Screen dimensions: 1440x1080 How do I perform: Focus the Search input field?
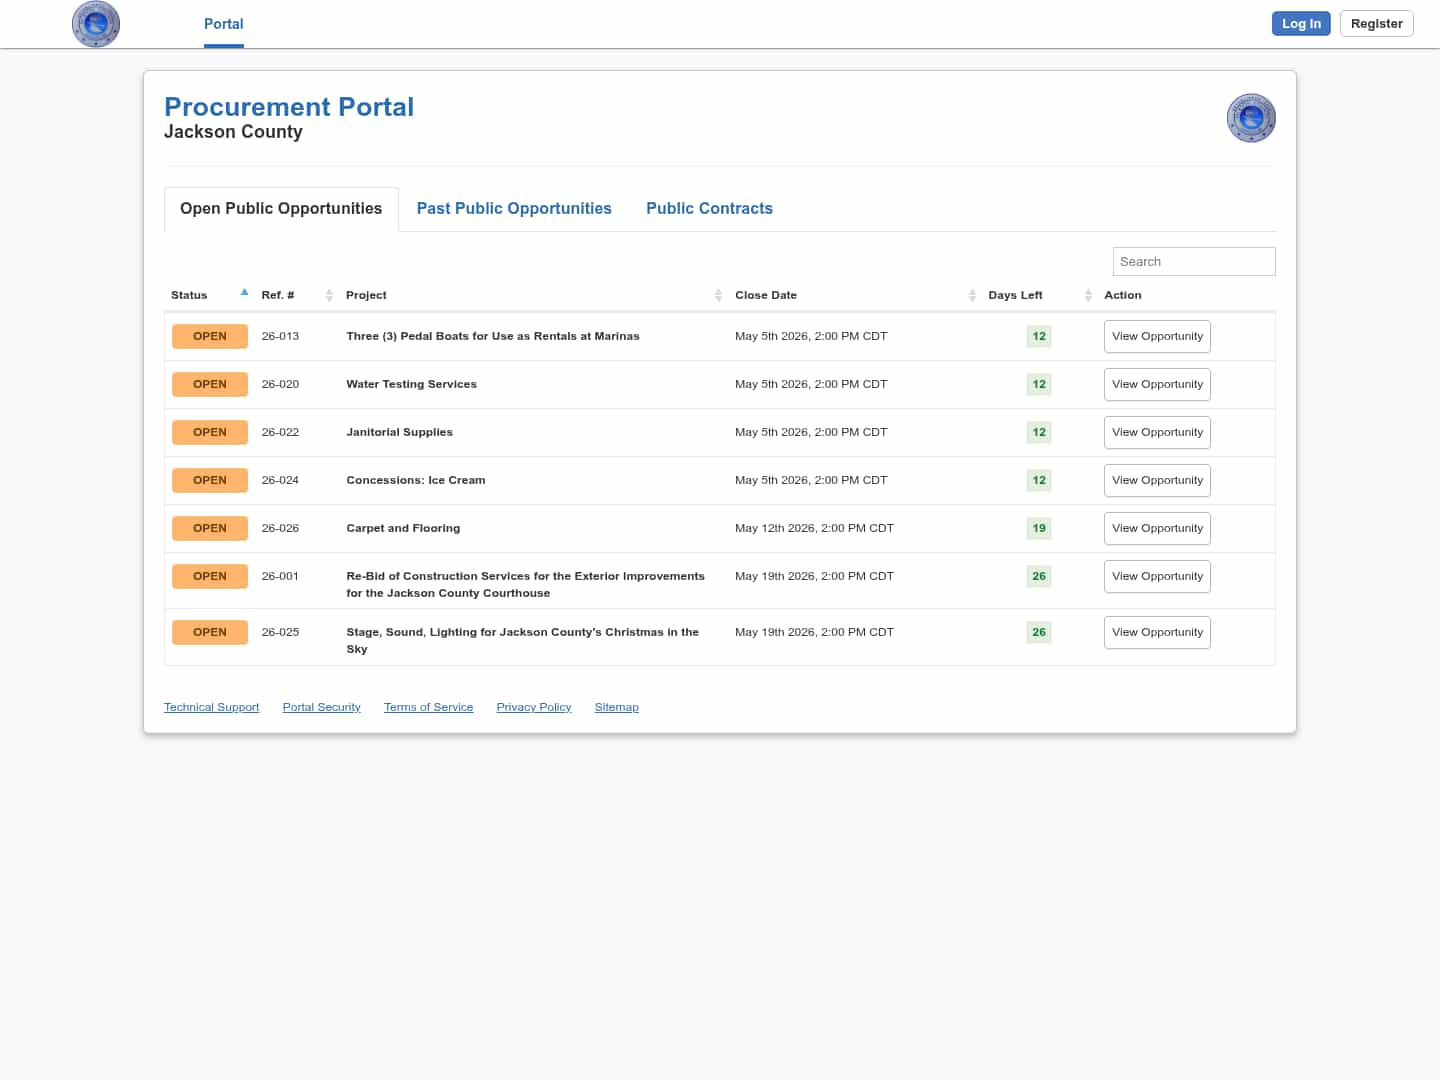click(x=1193, y=261)
